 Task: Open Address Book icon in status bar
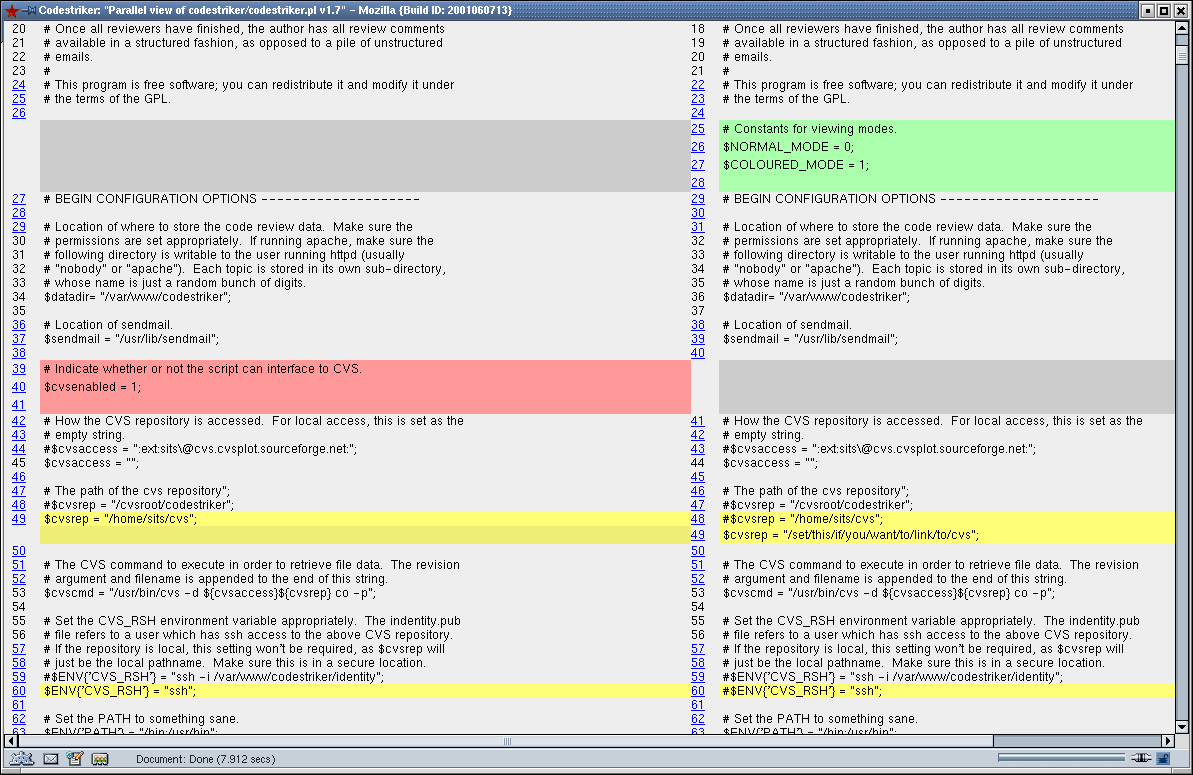[99, 759]
